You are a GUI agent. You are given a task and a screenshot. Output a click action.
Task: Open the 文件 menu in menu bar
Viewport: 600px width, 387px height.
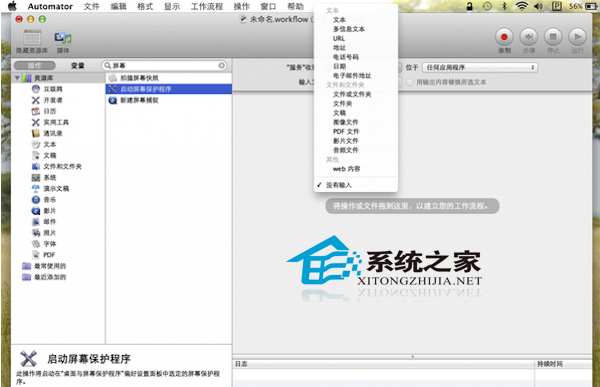pos(91,6)
